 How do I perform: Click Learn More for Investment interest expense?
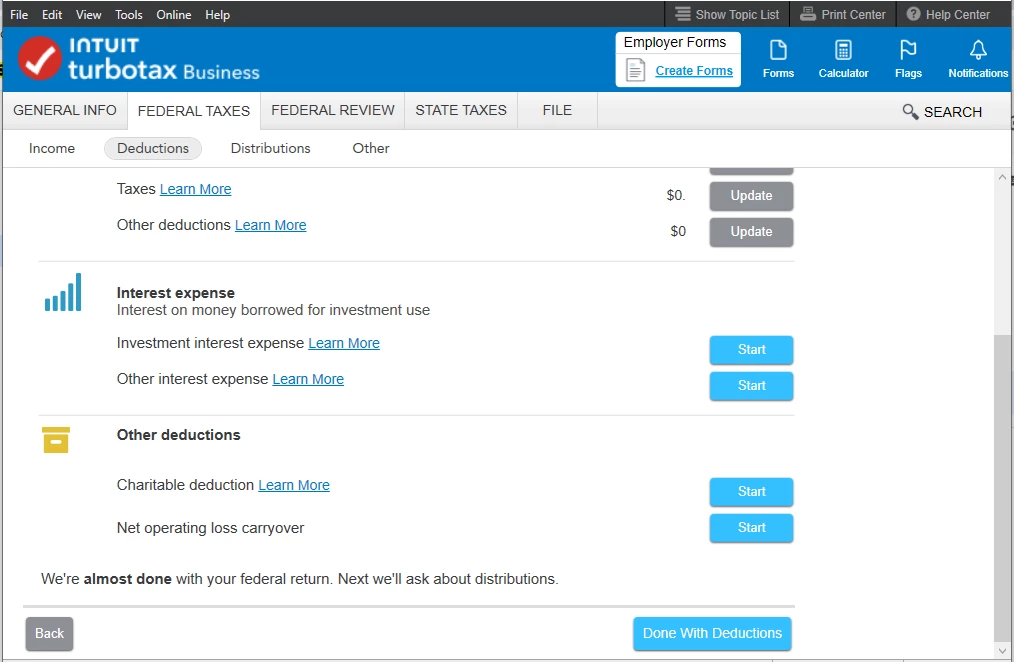pos(343,343)
